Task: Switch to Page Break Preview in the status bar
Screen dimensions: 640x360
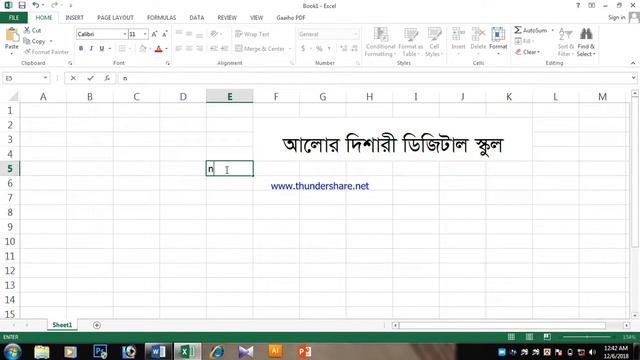Action: pyautogui.click(x=547, y=337)
